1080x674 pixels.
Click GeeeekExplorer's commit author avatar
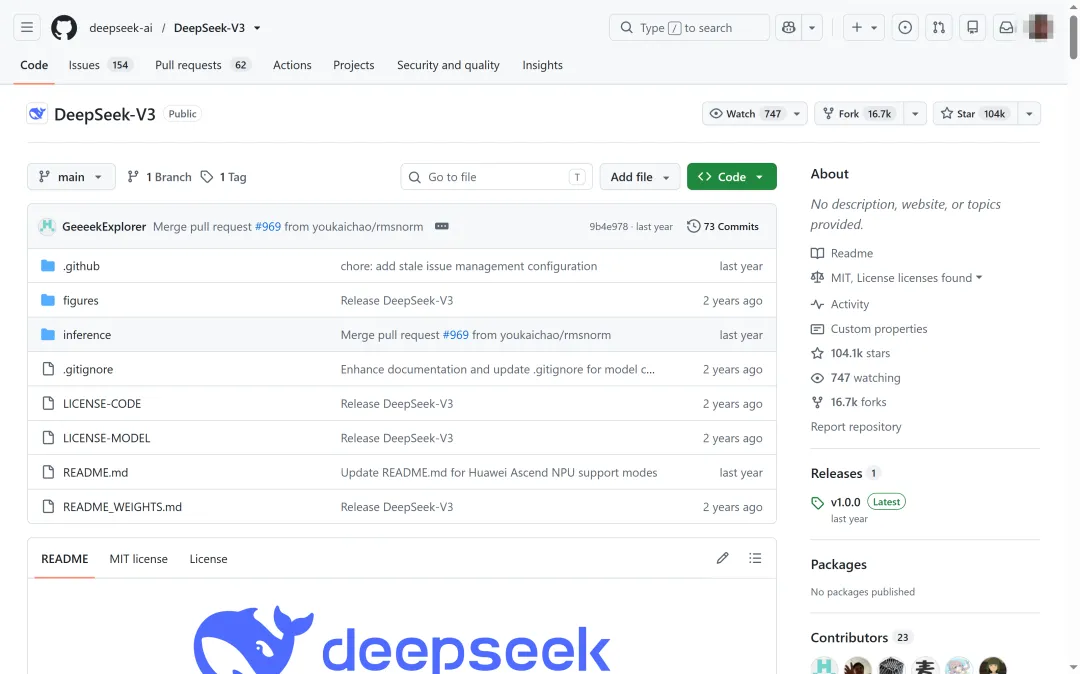(x=47, y=227)
